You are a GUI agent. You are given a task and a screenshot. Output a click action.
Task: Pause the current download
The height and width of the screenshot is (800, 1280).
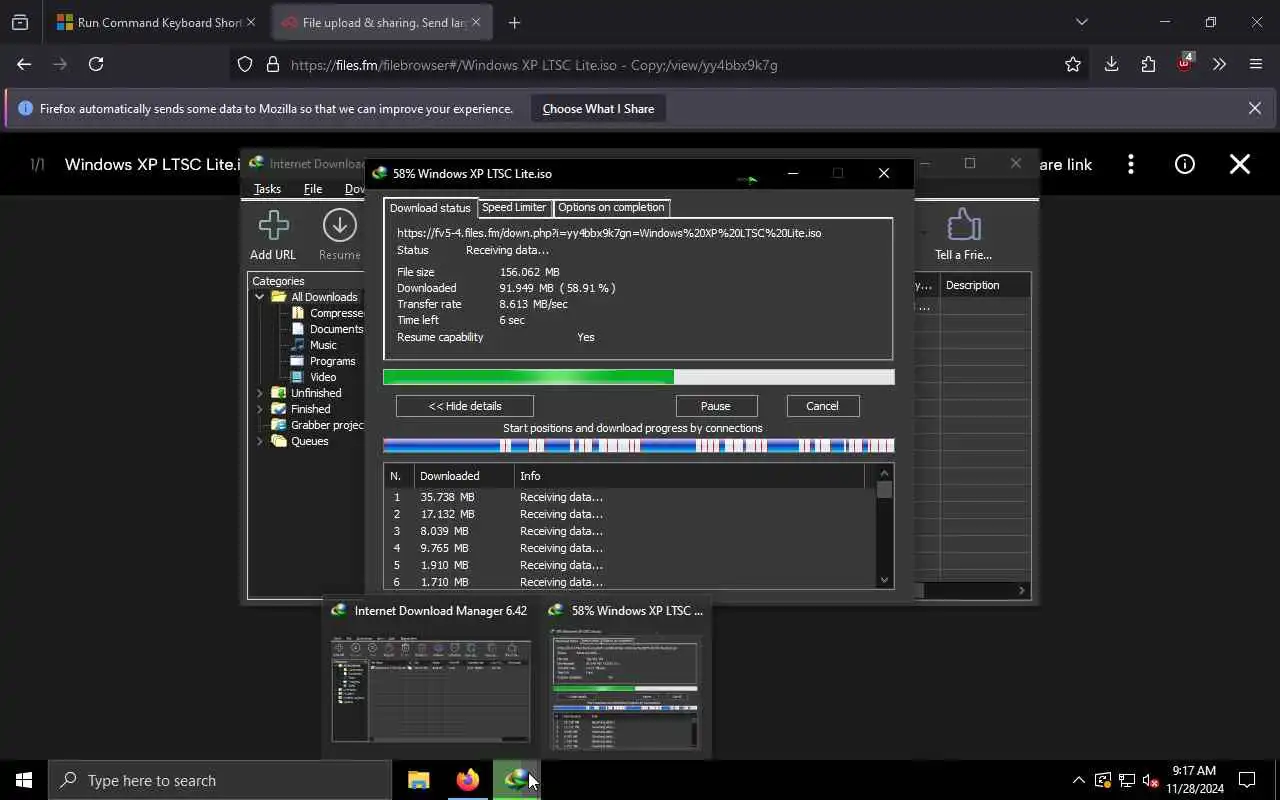pos(716,406)
